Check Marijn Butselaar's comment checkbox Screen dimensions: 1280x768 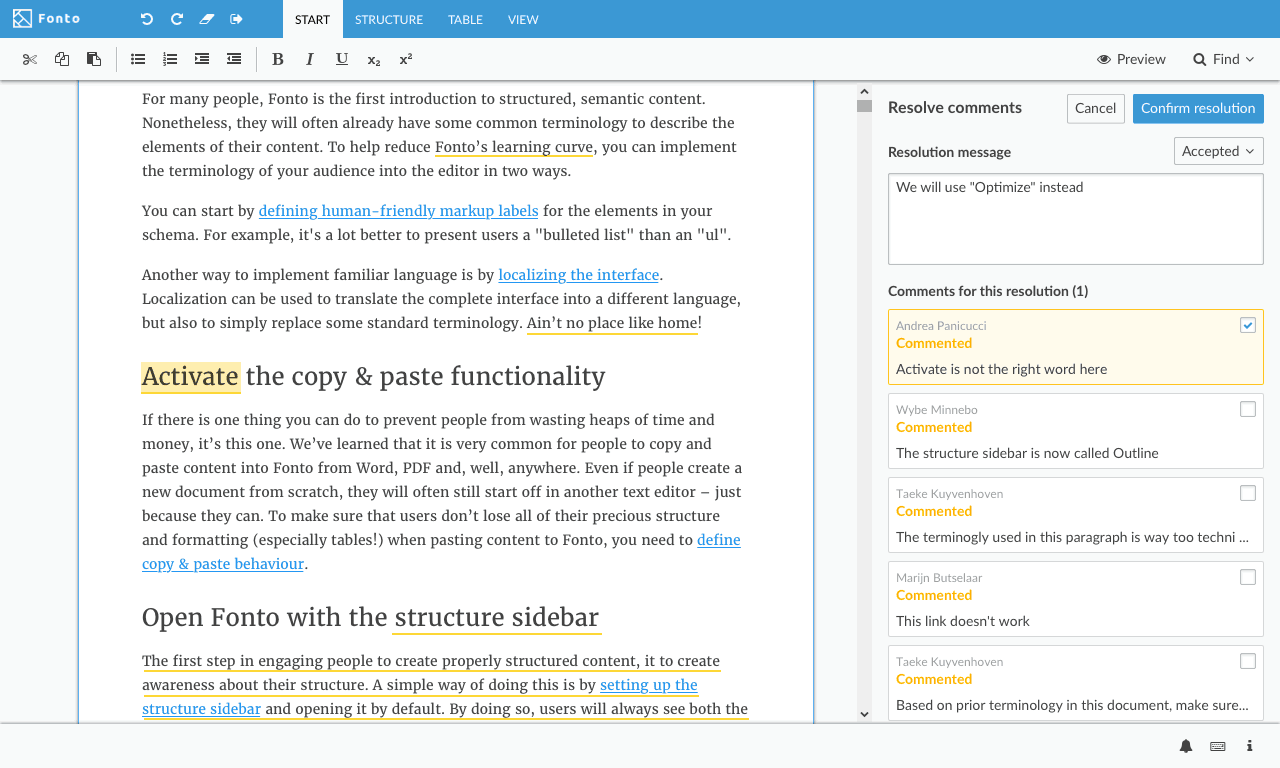(x=1248, y=577)
